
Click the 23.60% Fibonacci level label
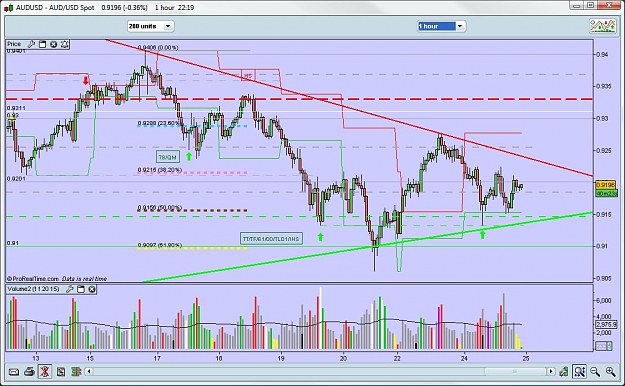159,124
